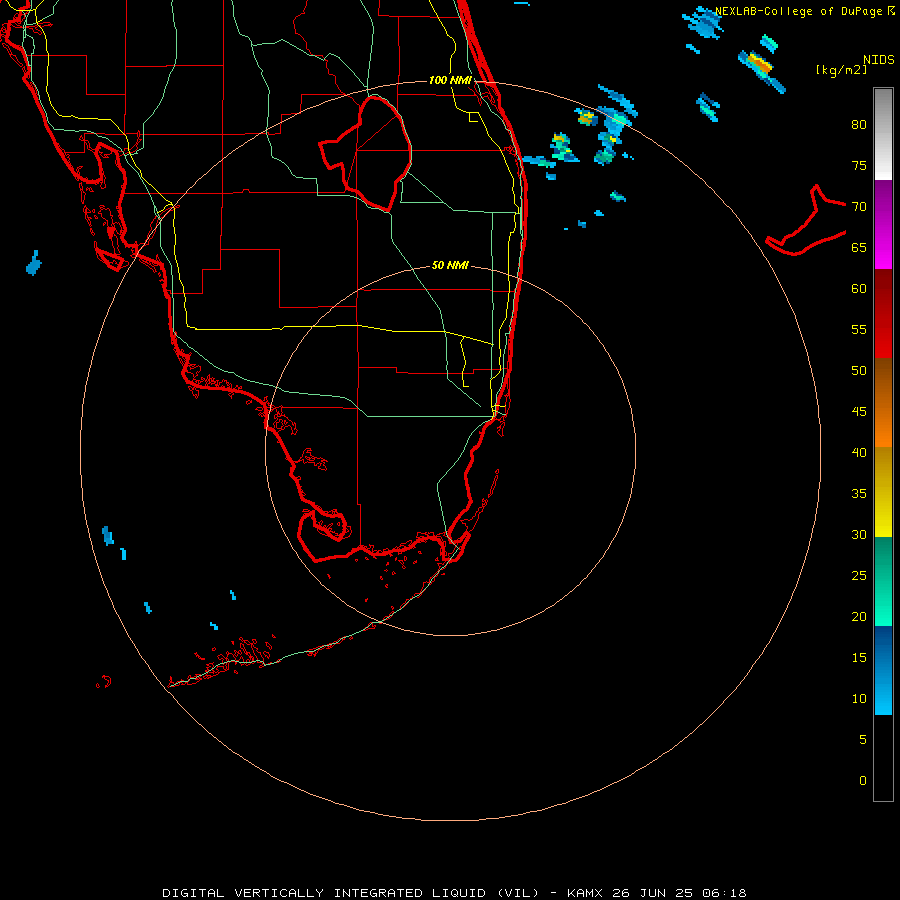Select the 65 value on the scale

(x=859, y=247)
